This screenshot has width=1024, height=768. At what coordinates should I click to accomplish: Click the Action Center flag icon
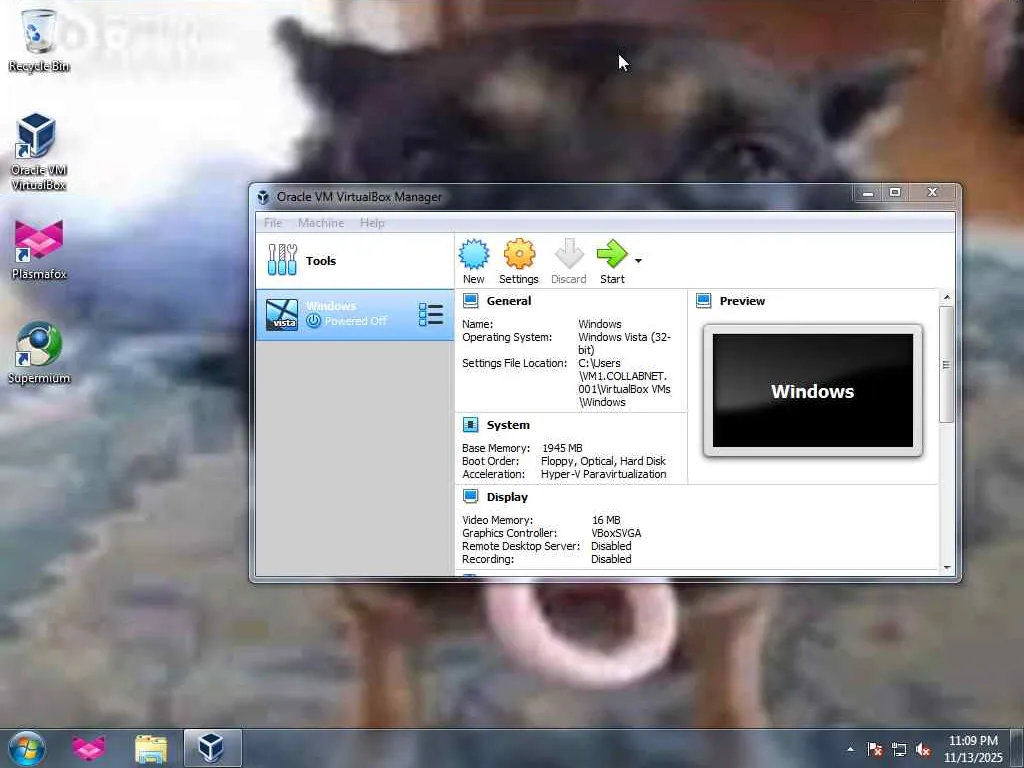875,749
